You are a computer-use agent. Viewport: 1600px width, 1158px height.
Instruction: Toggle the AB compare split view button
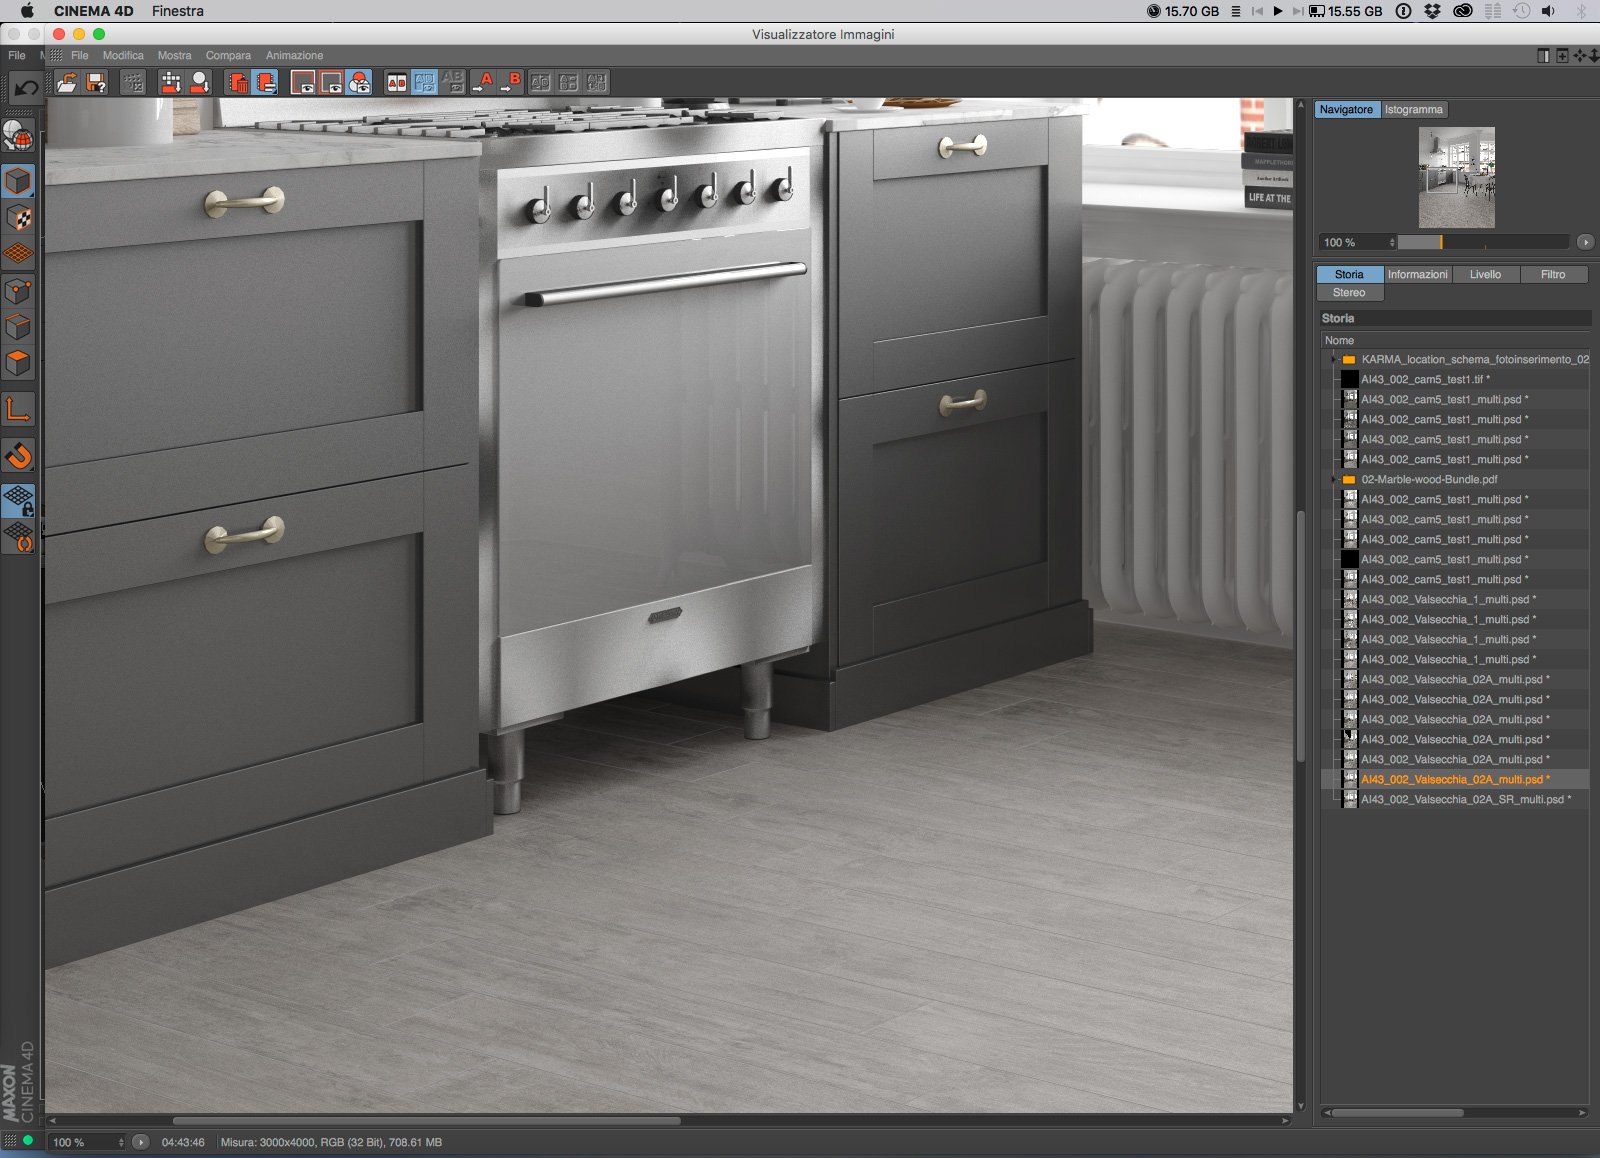(x=397, y=83)
